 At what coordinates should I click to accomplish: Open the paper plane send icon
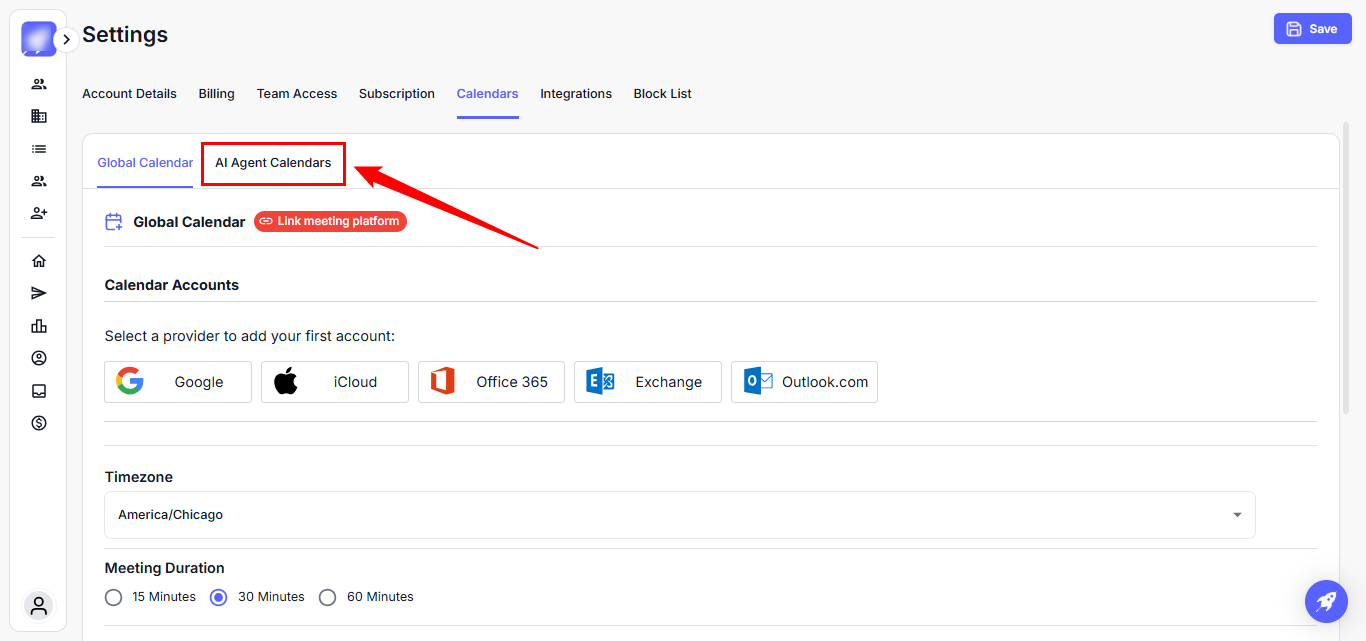click(x=39, y=293)
